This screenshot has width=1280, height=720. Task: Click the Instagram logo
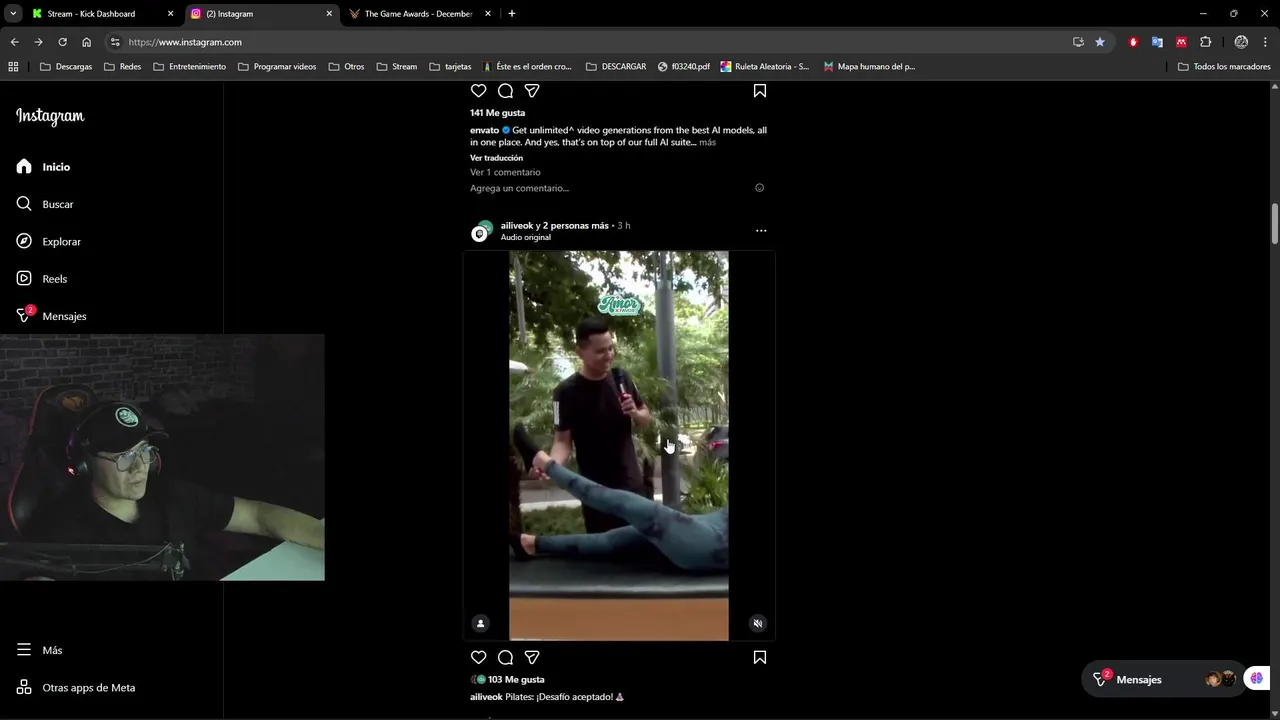pyautogui.click(x=50, y=116)
